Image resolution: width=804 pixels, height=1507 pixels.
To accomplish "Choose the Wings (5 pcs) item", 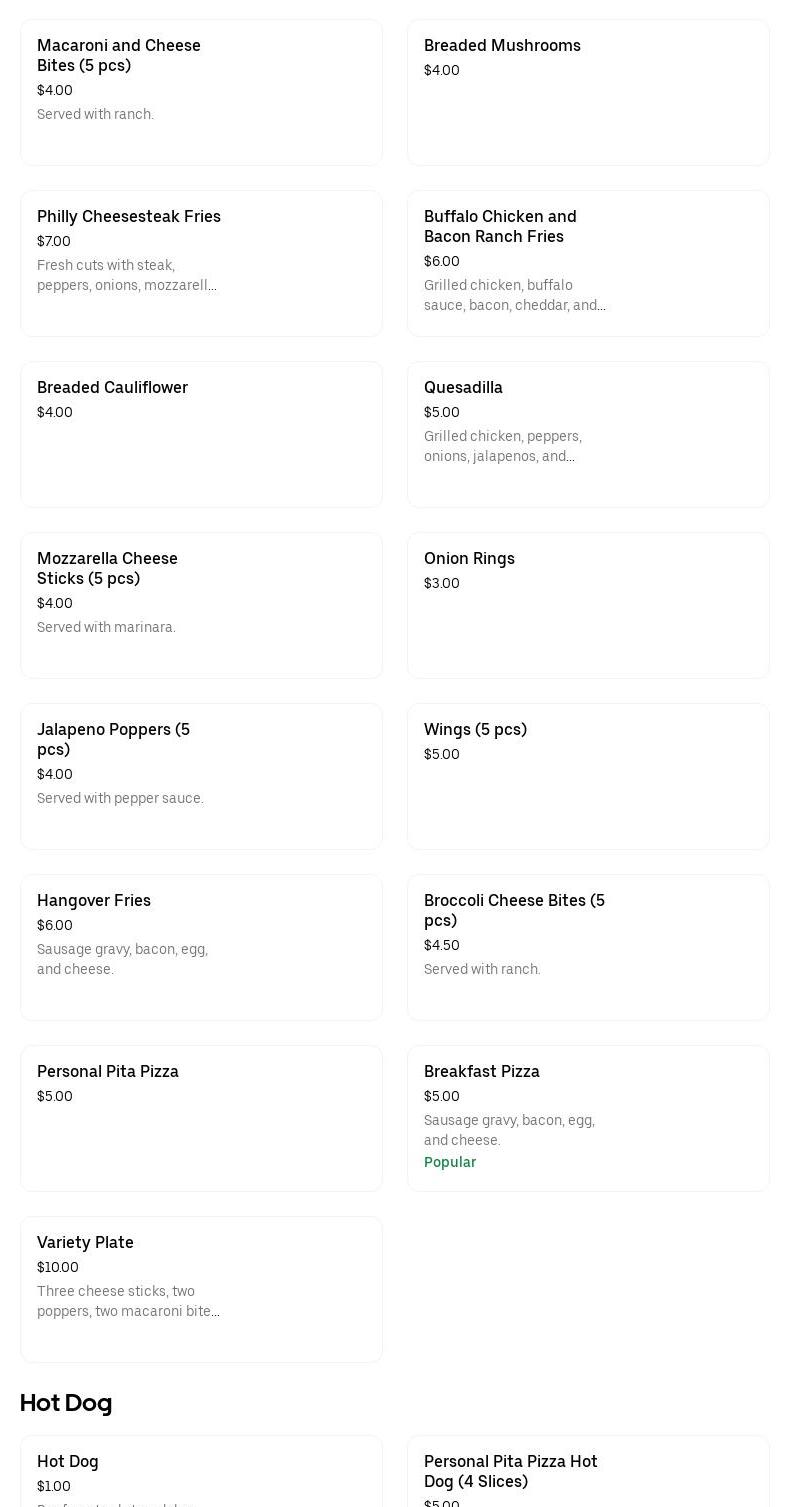I will pyautogui.click(x=588, y=776).
